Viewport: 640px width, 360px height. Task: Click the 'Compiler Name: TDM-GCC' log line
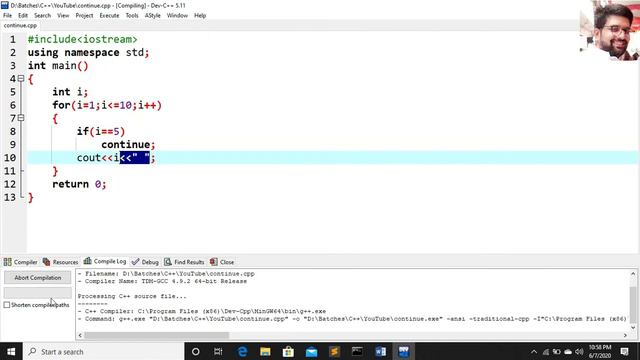[162, 281]
